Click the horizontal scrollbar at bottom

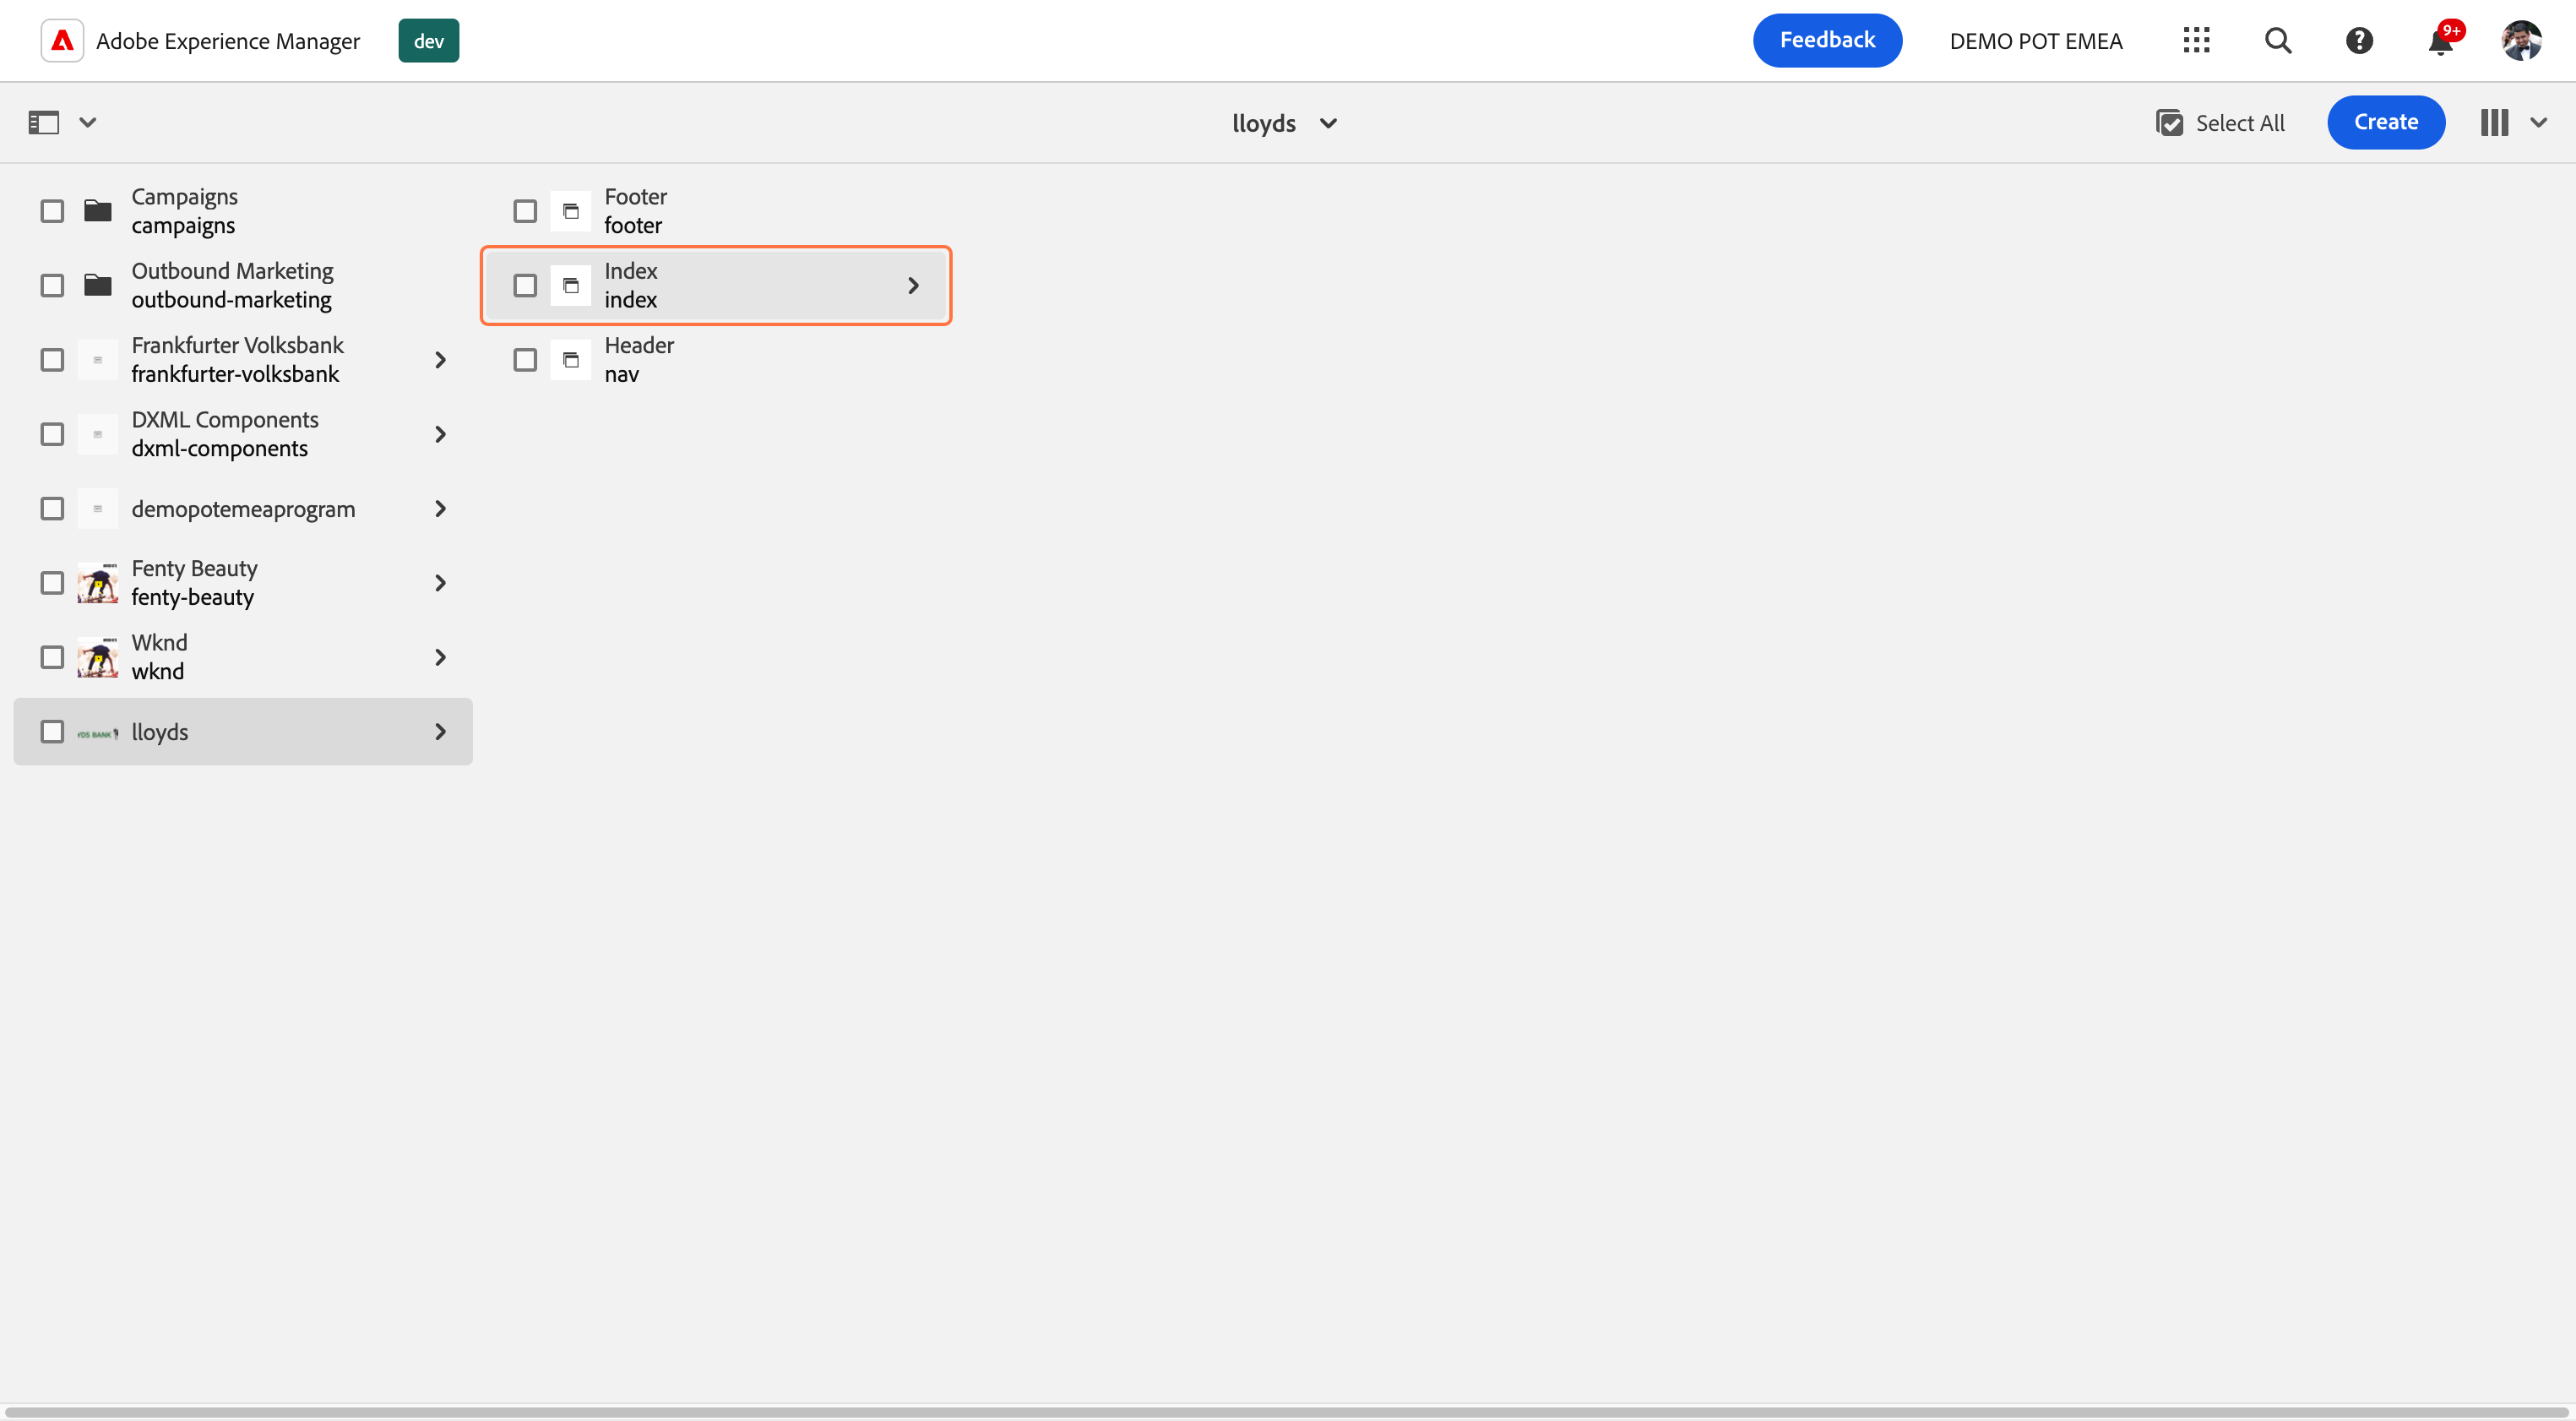pos(1286,1412)
